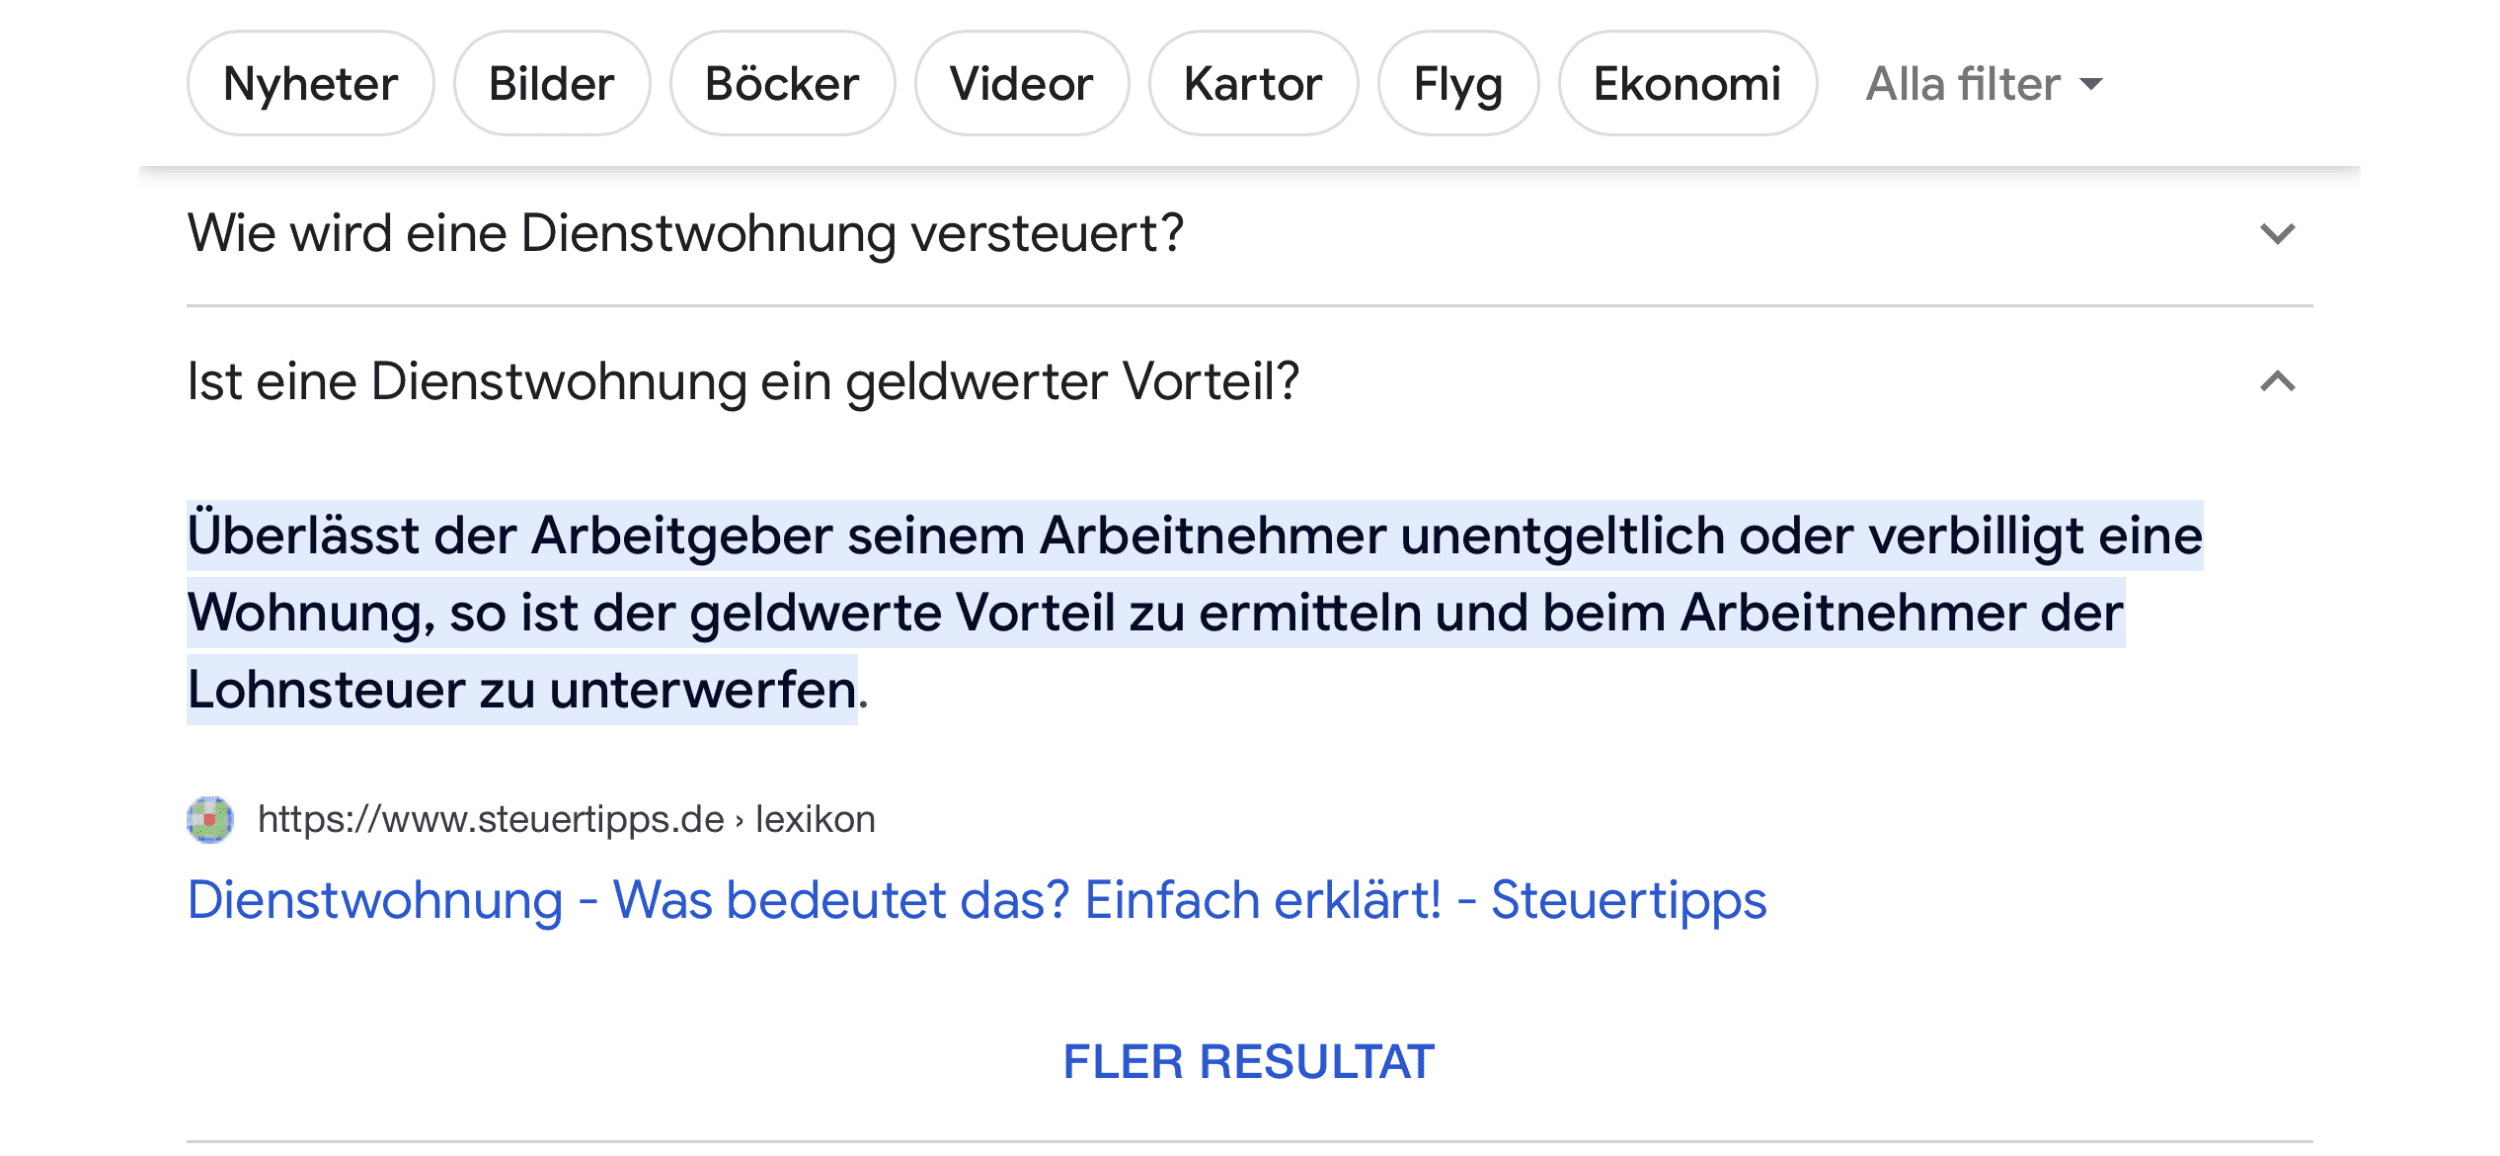Click the https://www.steuertipps.de URL text
The image size is (2500, 1156).
pos(490,820)
